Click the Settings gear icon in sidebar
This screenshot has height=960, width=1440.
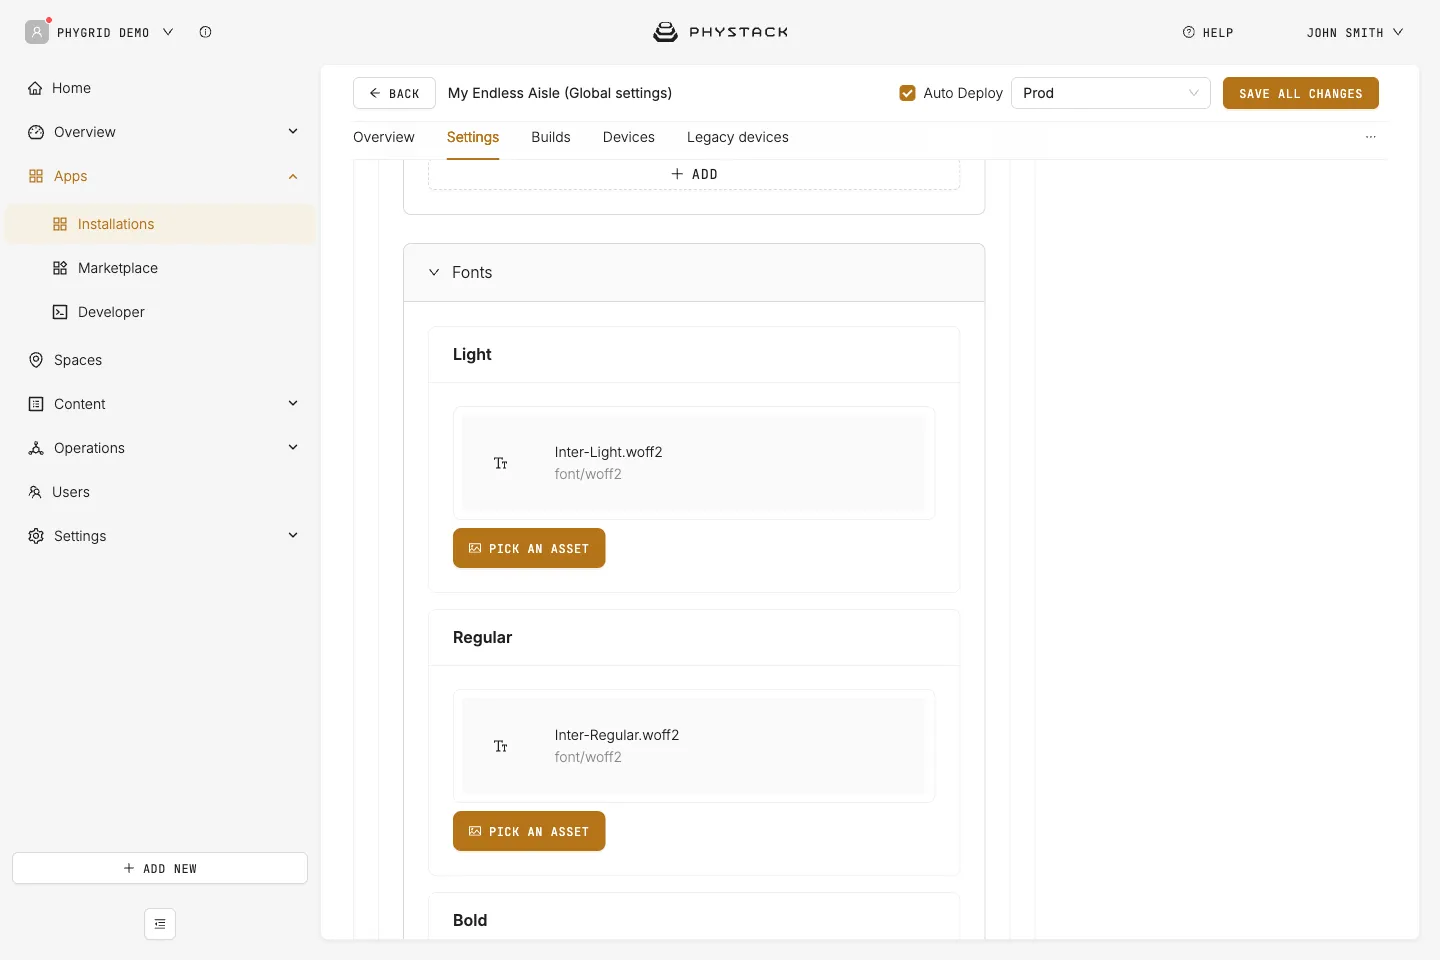pos(36,536)
